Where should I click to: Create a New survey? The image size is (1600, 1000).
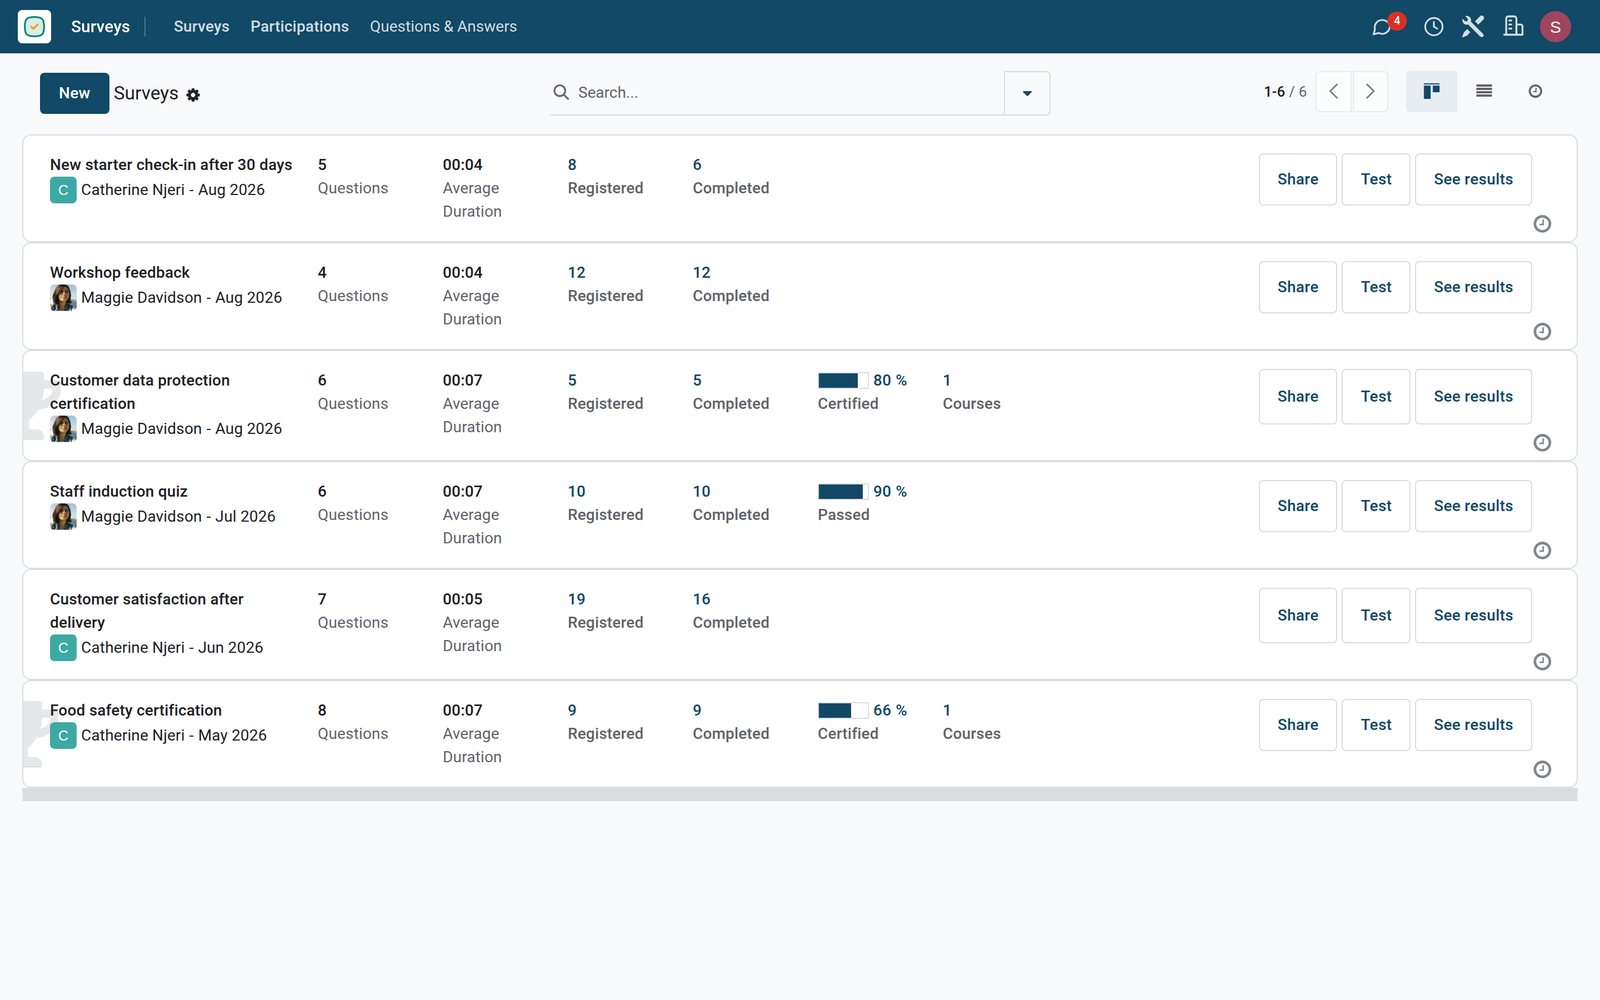[74, 93]
